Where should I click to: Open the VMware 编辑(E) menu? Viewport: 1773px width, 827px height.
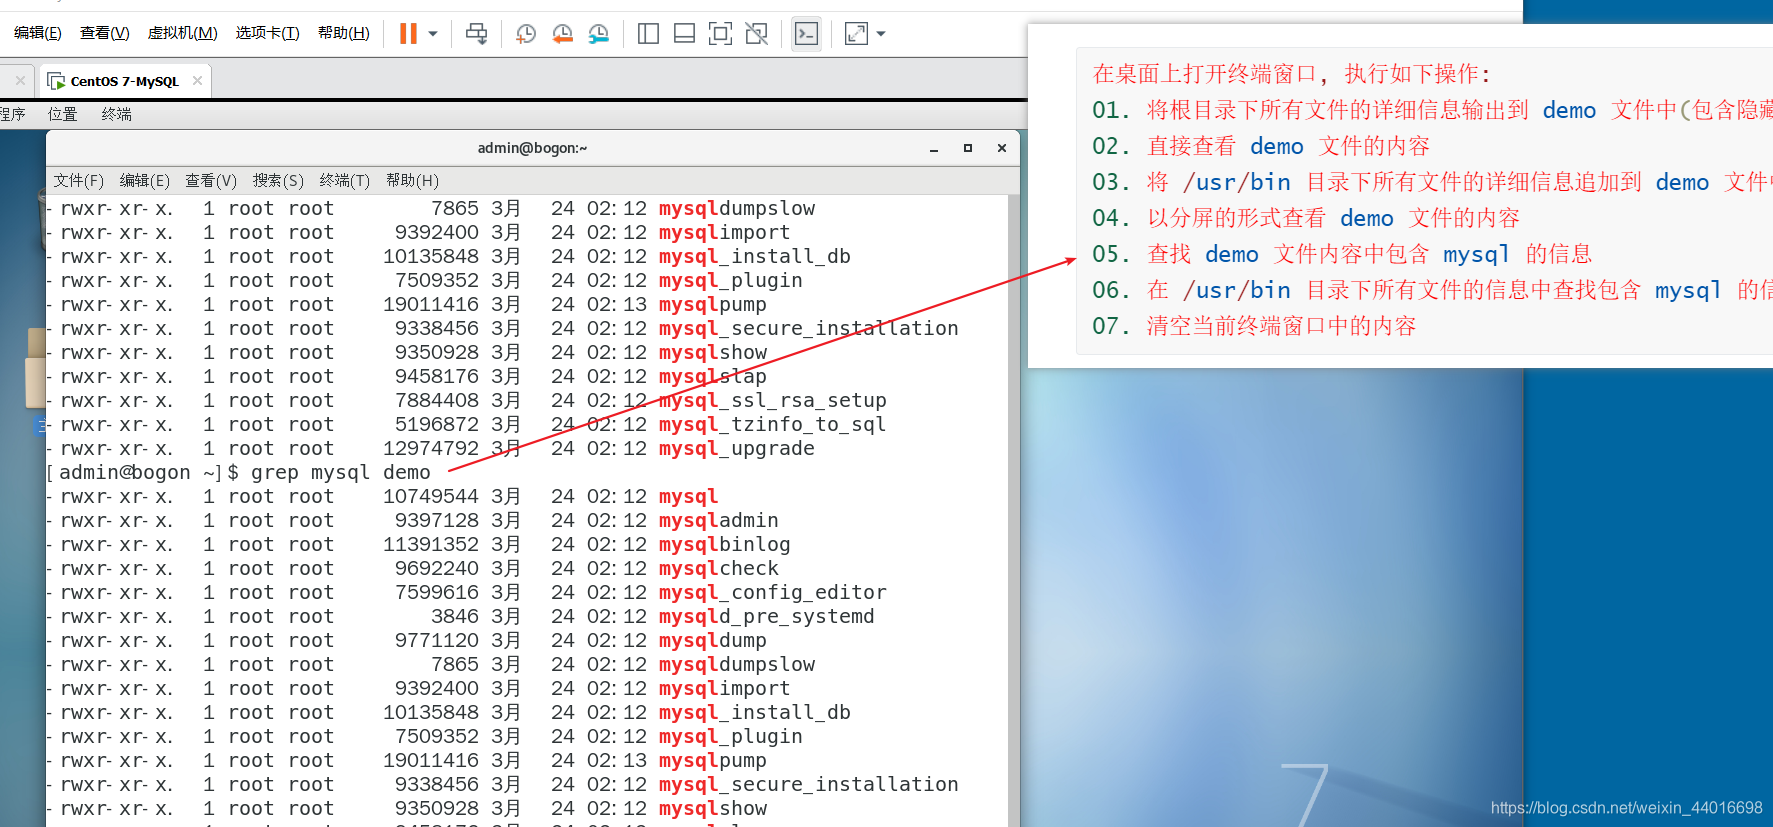tap(38, 33)
